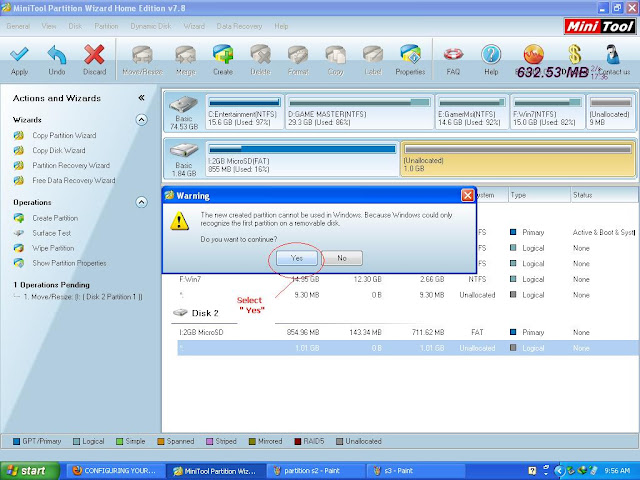Click the Copy toolbar icon
This screenshot has width=640, height=480.
tap(336, 55)
